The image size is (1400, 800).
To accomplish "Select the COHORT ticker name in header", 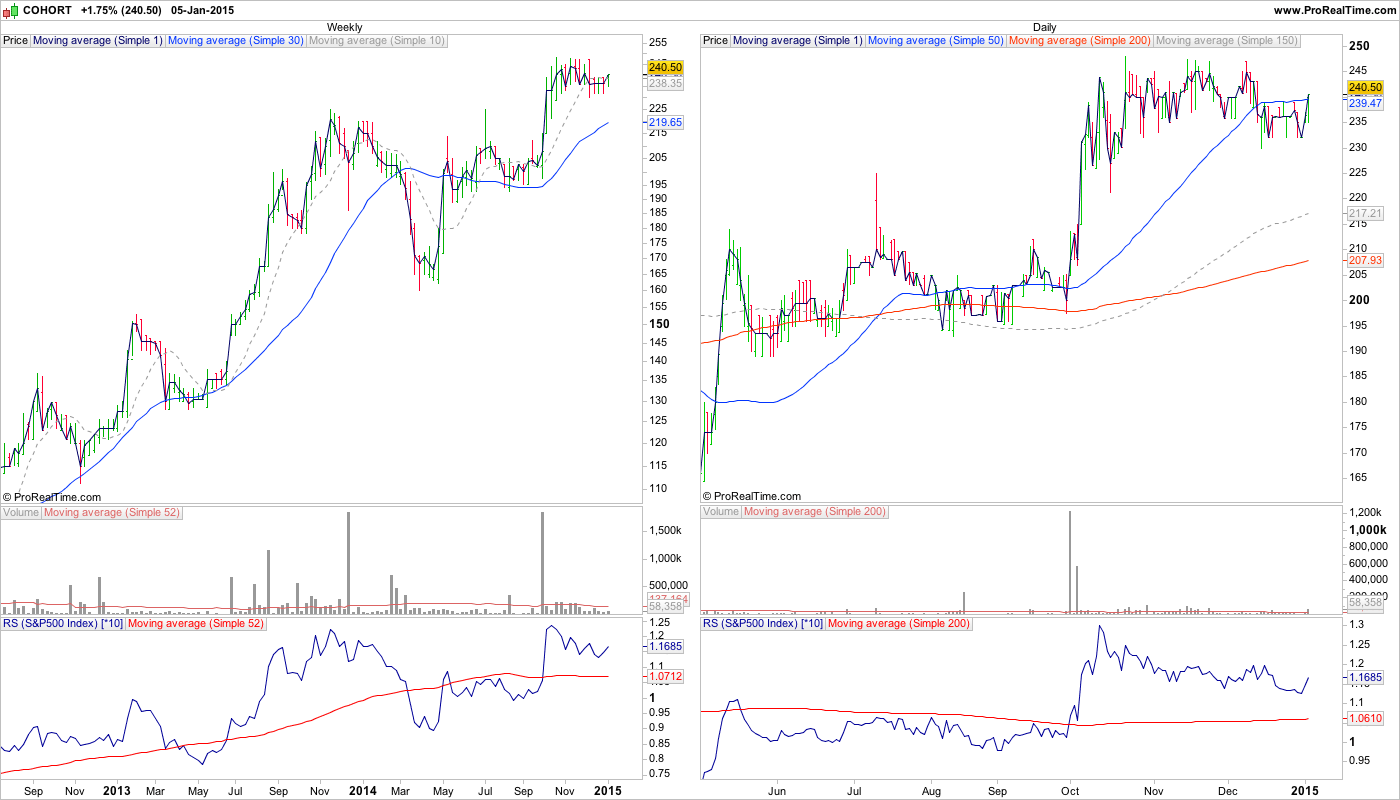I will click(45, 10).
